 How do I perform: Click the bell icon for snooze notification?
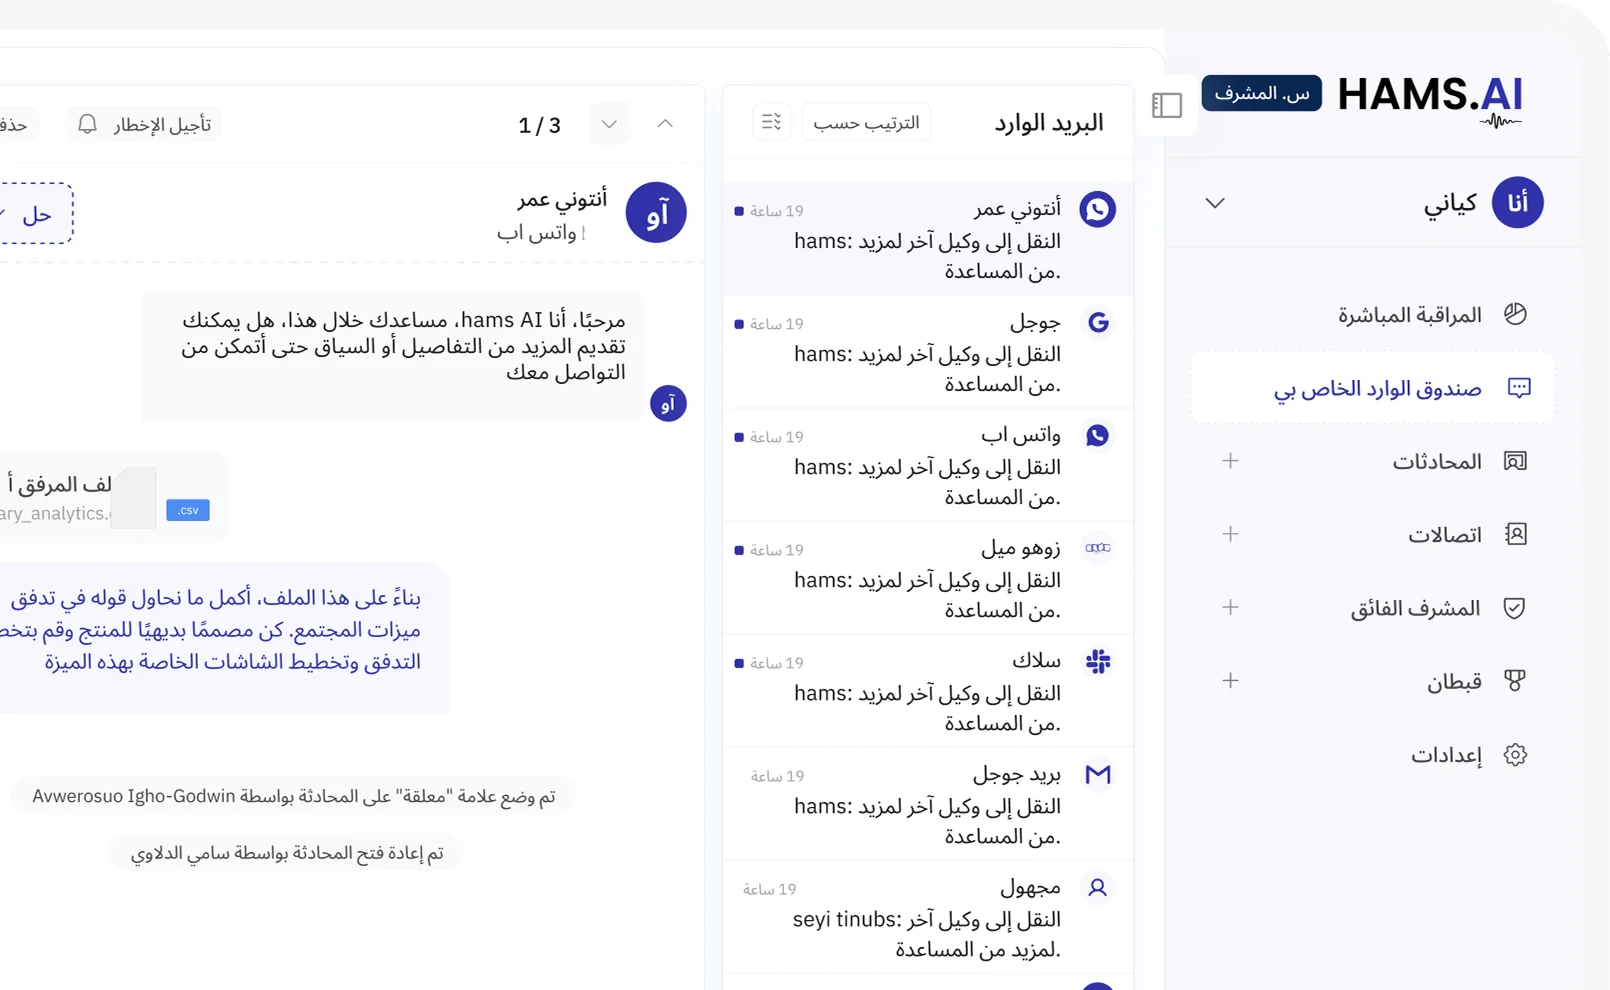[x=87, y=124]
